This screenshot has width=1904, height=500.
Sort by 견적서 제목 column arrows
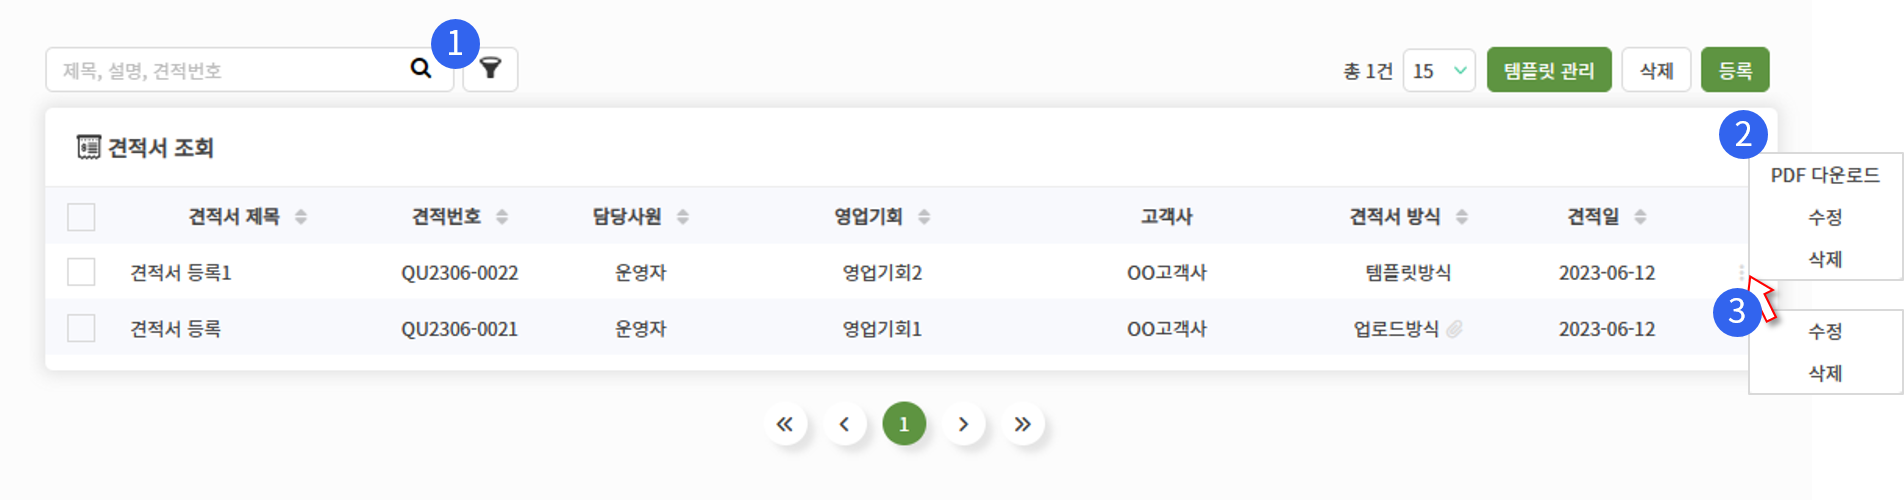(x=301, y=217)
